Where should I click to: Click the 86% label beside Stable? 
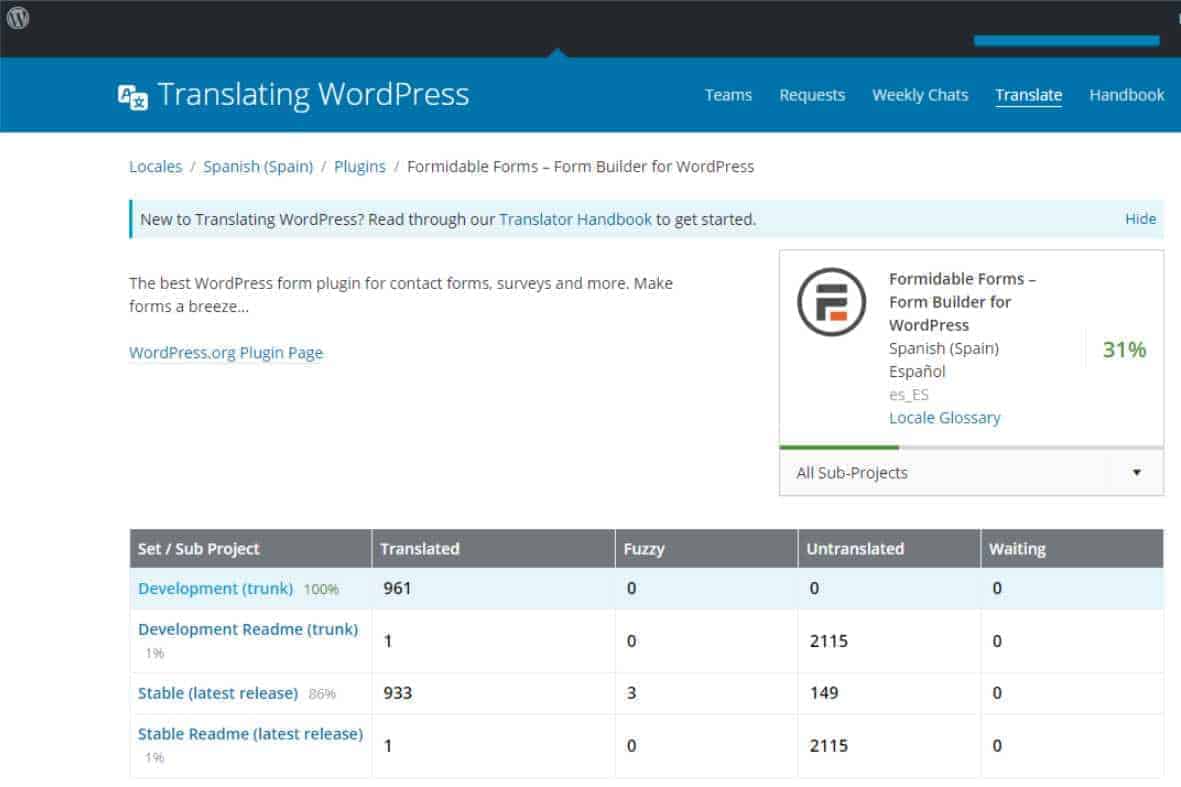pyautogui.click(x=322, y=694)
